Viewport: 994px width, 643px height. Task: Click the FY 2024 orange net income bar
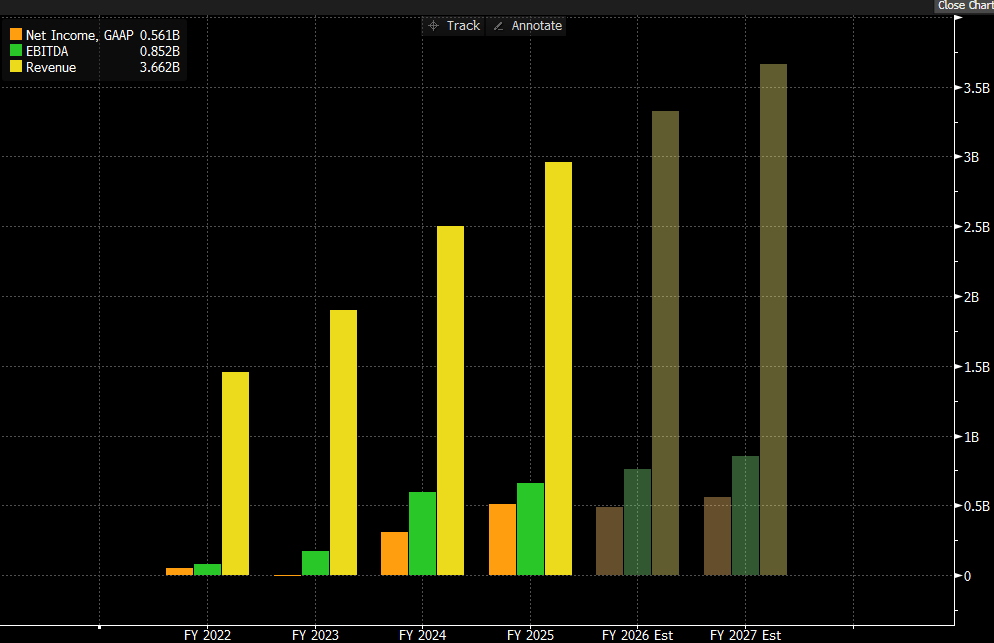(394, 553)
